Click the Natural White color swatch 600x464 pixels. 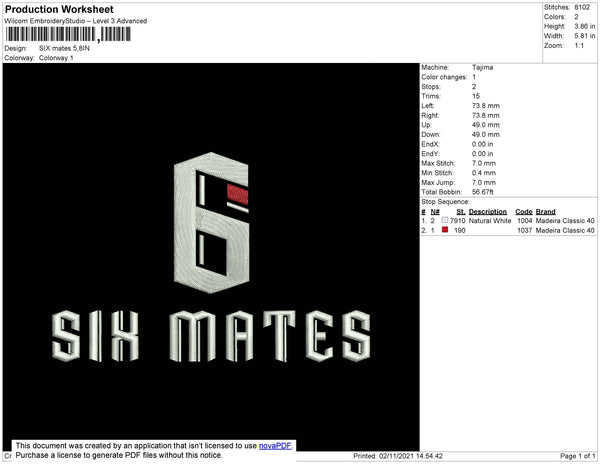pyautogui.click(x=445, y=220)
